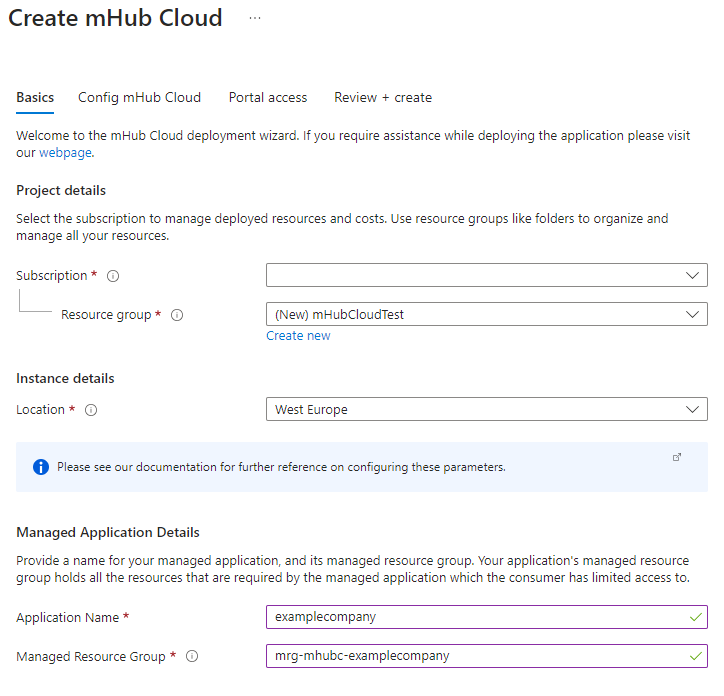The height and width of the screenshot is (696, 724).
Task: Click the Managed Application Details heading
Action: 108,532
